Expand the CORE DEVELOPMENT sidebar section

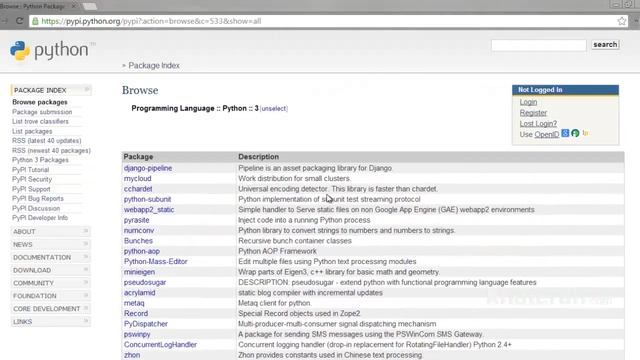coord(51,309)
